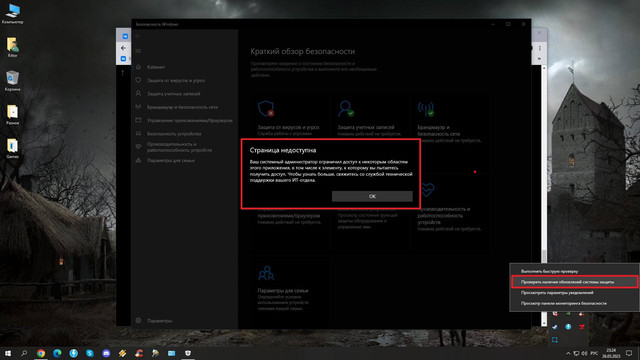This screenshot has width=640, height=360.
Task: Open Управление приложениями/браузером in the sidebar
Action: tap(189, 120)
